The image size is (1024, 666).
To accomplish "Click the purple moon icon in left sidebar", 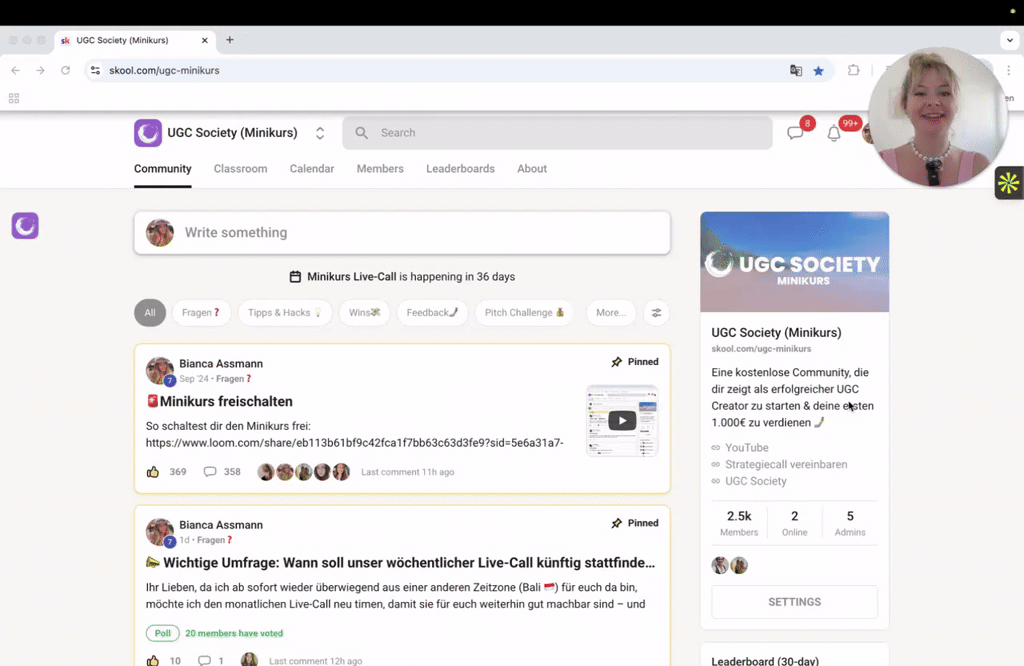I will (25, 226).
